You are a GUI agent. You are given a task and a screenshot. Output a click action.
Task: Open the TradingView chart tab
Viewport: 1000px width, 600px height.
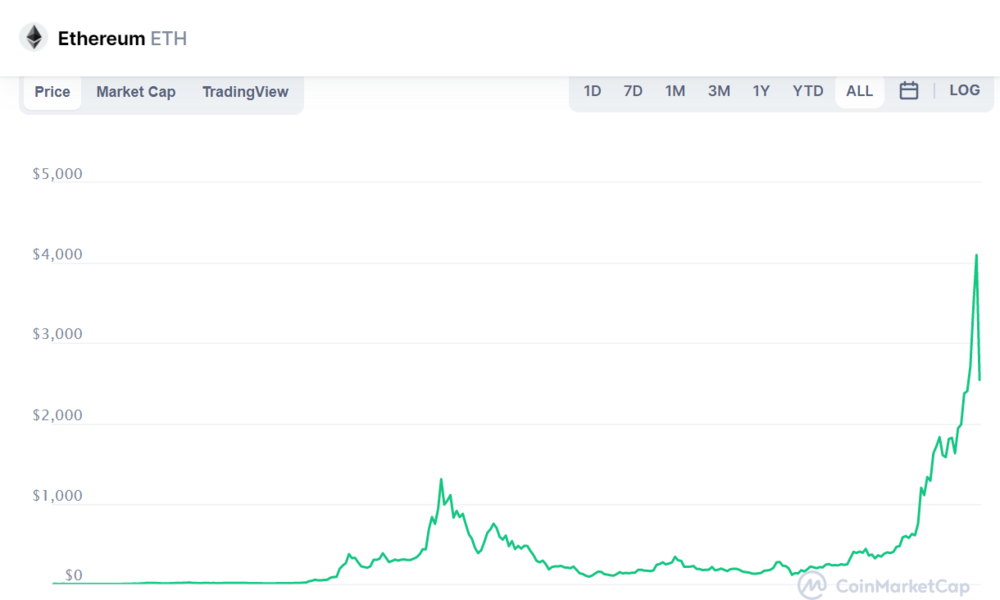tap(246, 92)
